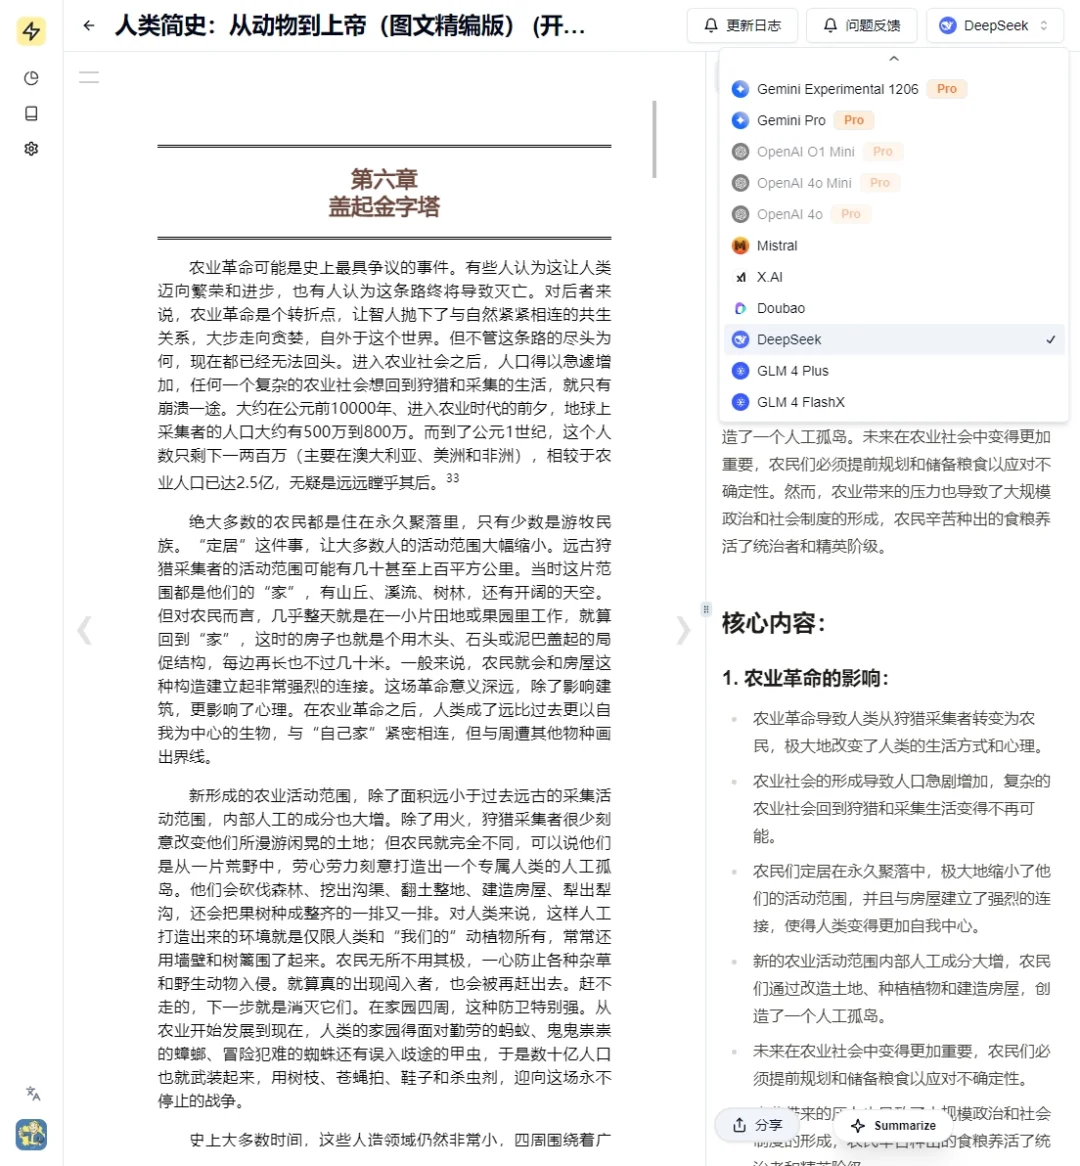Click the translate language icon
This screenshot has height=1166, width=1080.
[33, 1093]
